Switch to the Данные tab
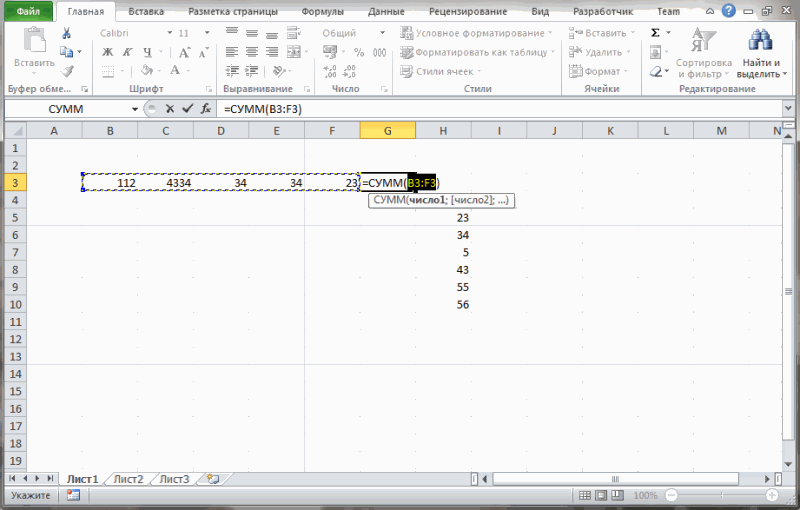Image resolution: width=800 pixels, height=510 pixels. [386, 11]
